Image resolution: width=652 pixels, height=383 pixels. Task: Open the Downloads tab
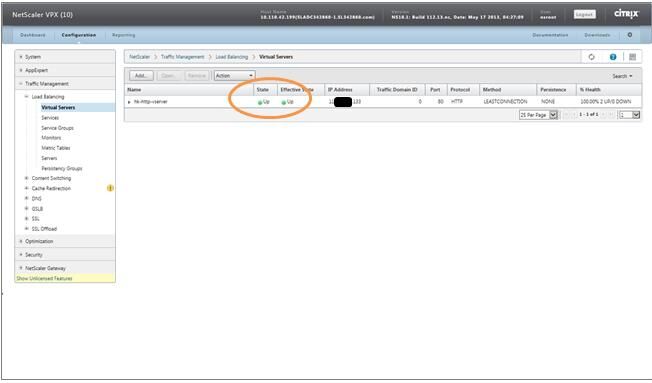(597, 35)
